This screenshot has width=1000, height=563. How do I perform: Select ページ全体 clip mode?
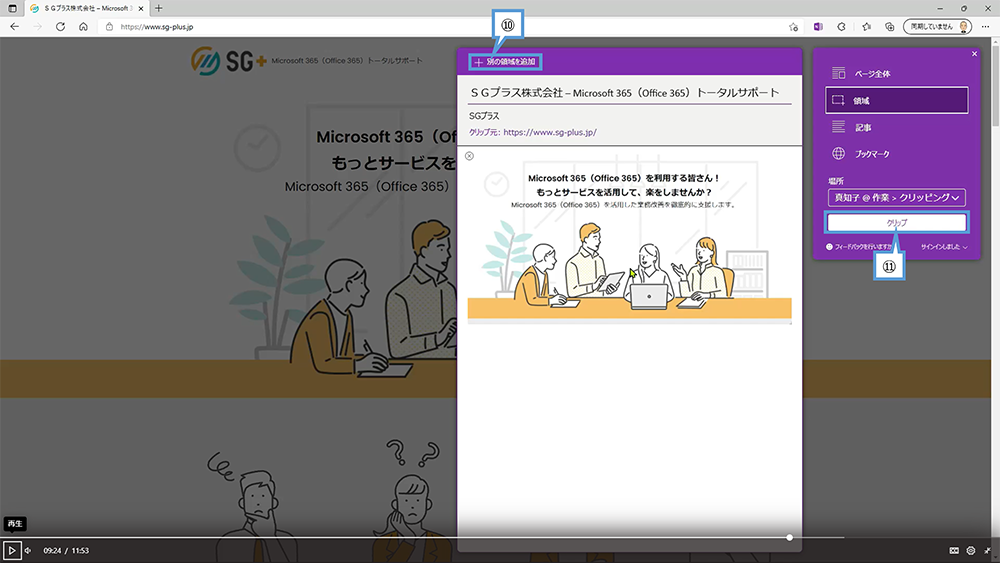pos(897,73)
